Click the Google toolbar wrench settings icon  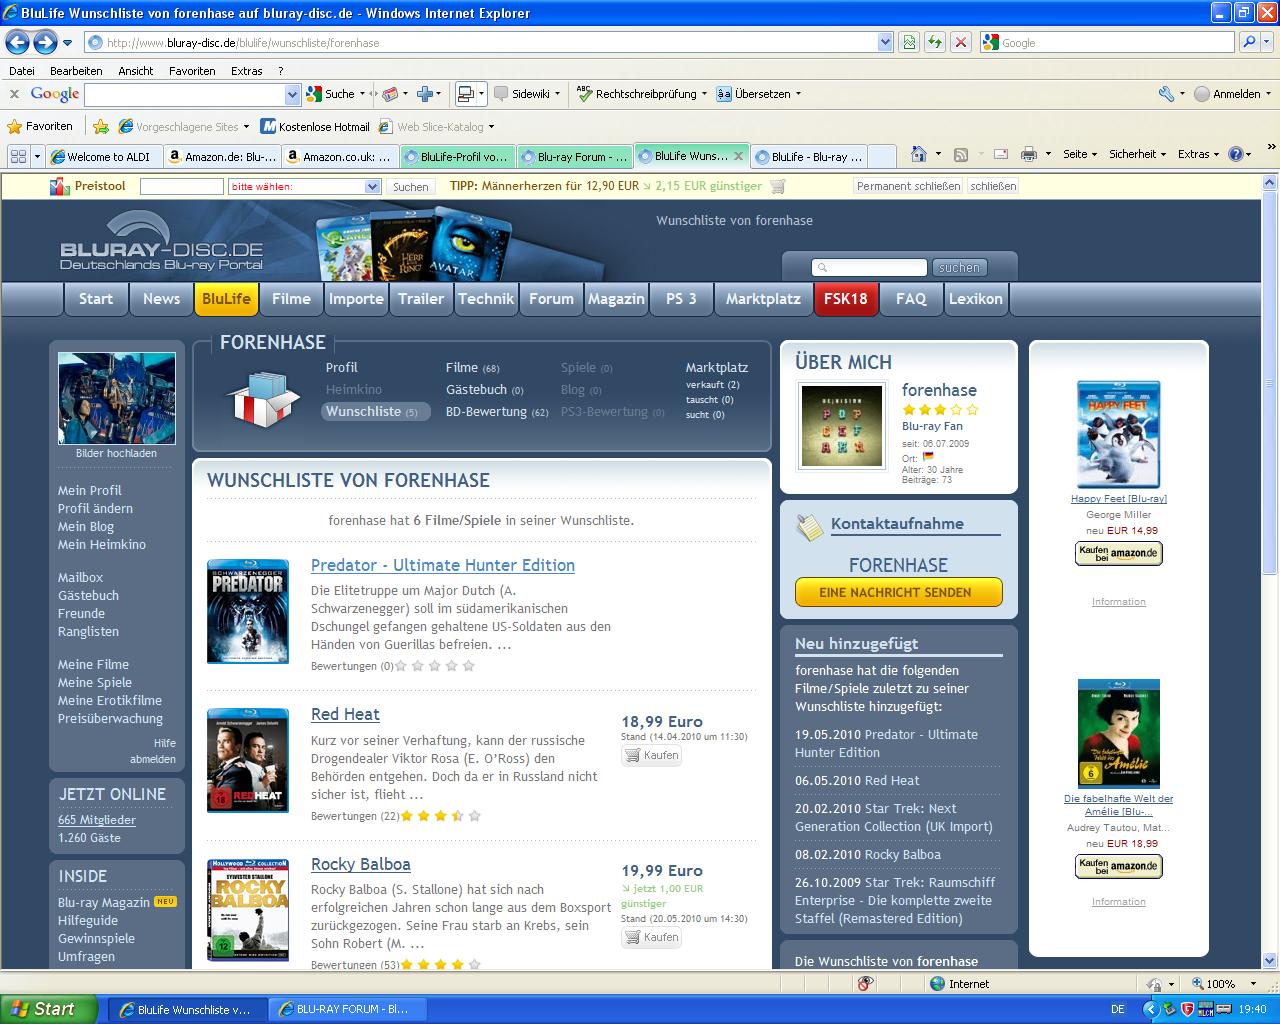click(1166, 94)
